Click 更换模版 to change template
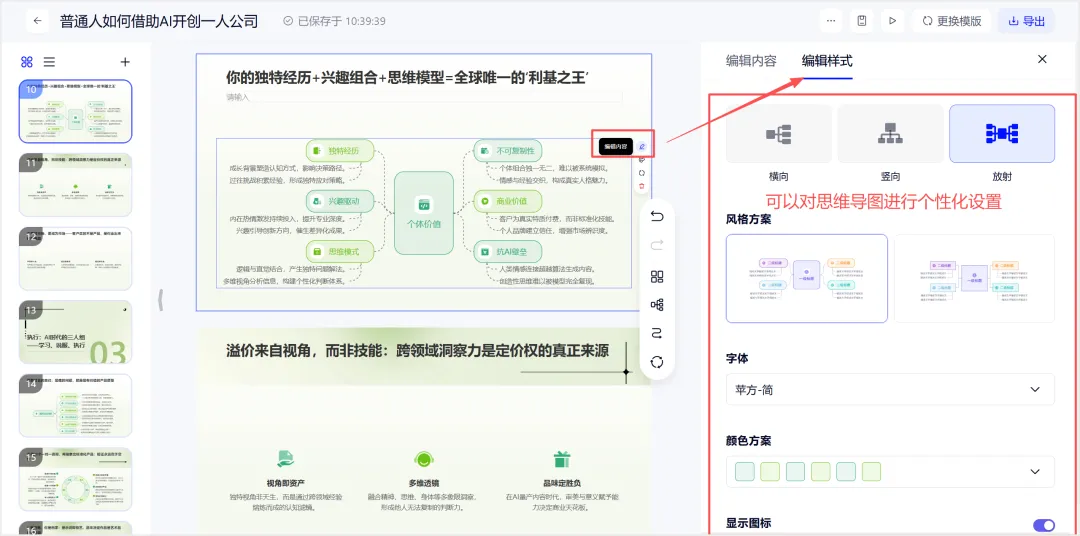The image size is (1080, 536). [x=952, y=21]
